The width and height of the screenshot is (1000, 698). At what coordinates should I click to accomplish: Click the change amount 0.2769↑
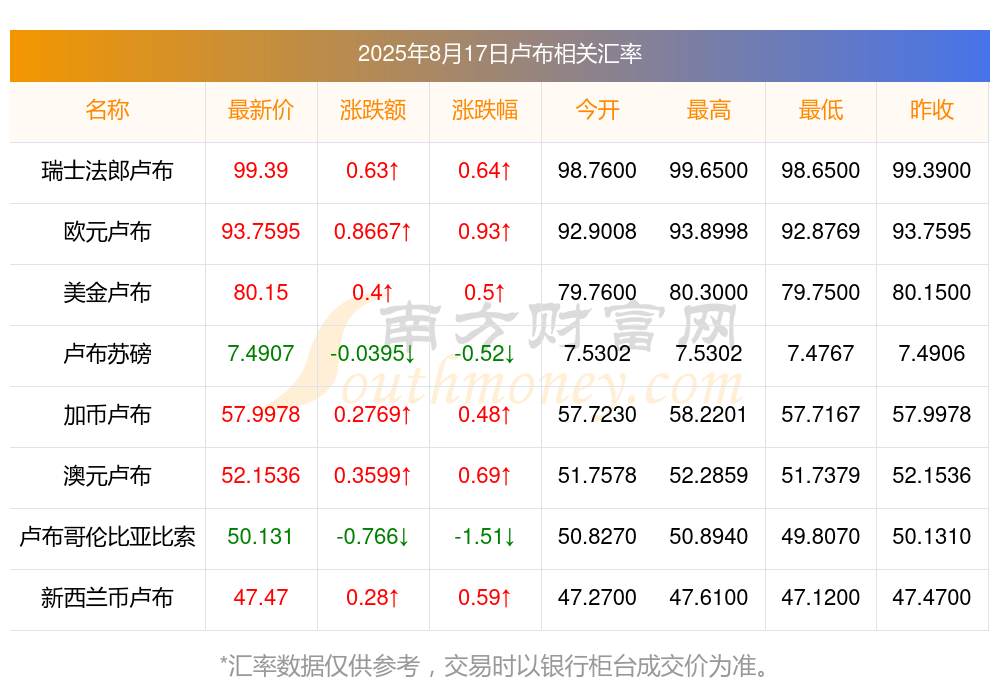(x=373, y=415)
